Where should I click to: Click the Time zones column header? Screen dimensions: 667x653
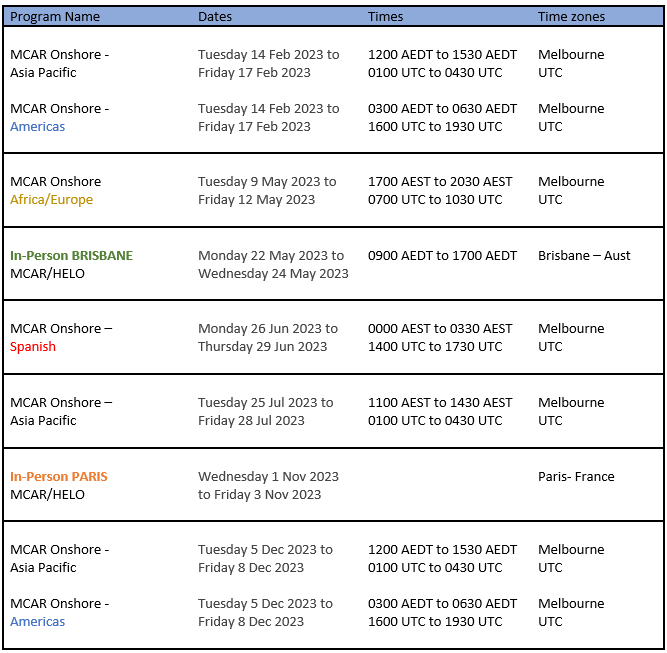pyautogui.click(x=571, y=17)
